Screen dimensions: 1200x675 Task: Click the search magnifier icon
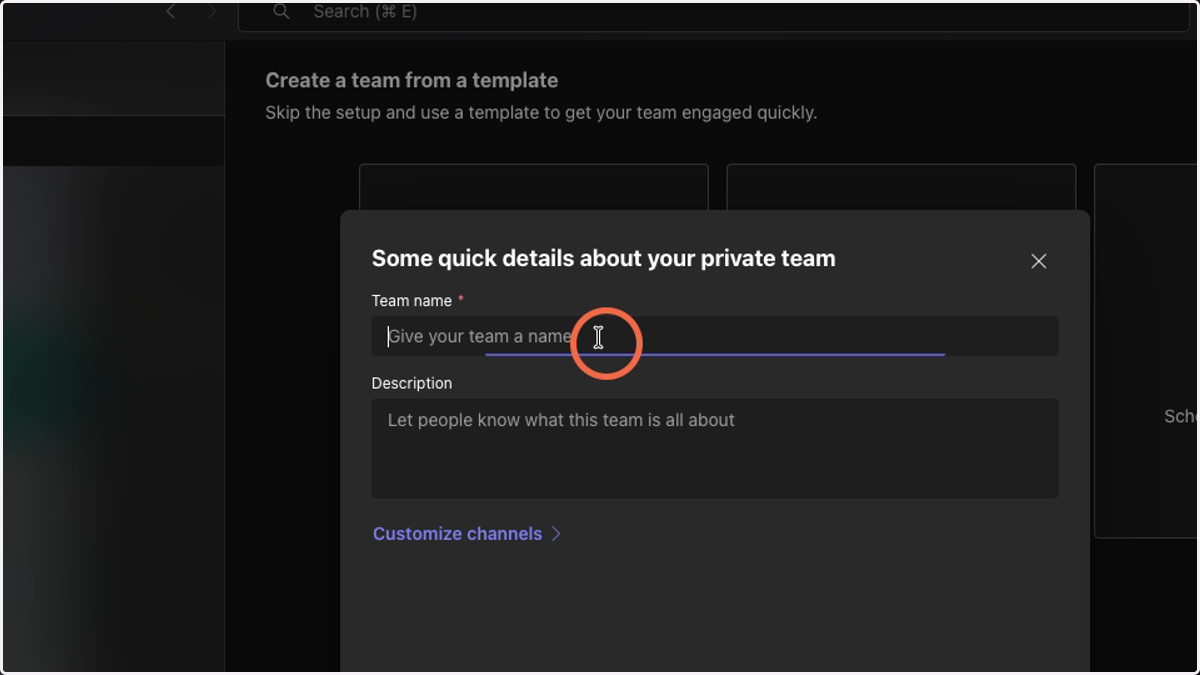tap(282, 12)
